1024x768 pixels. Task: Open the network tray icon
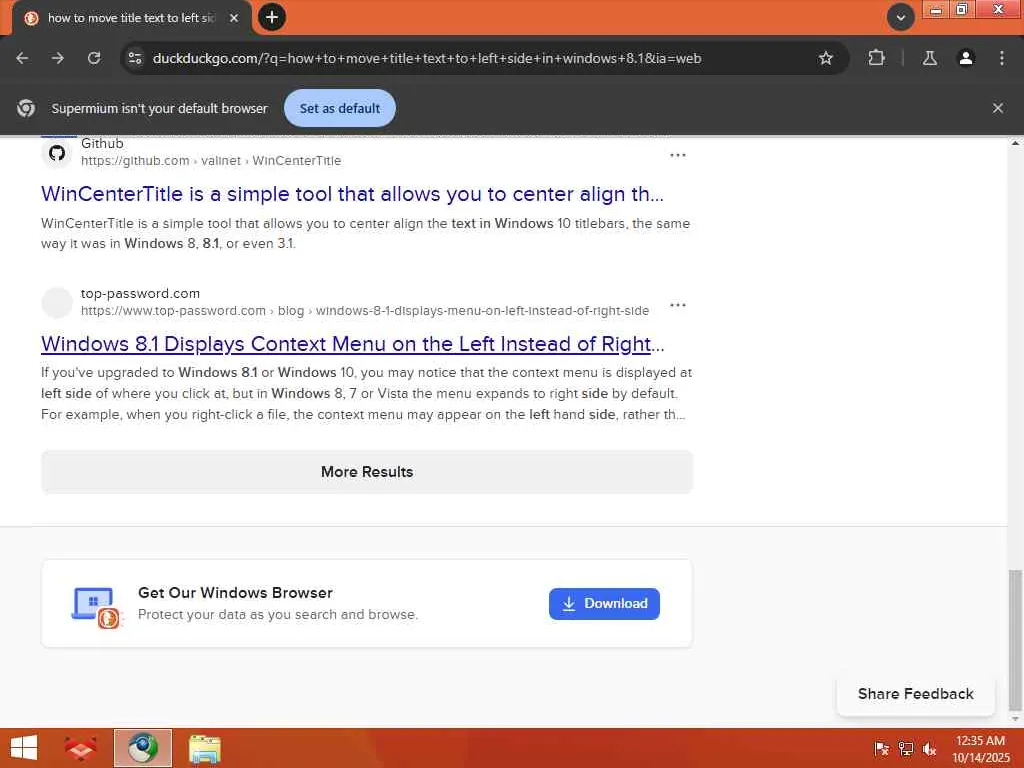pyautogui.click(x=906, y=748)
